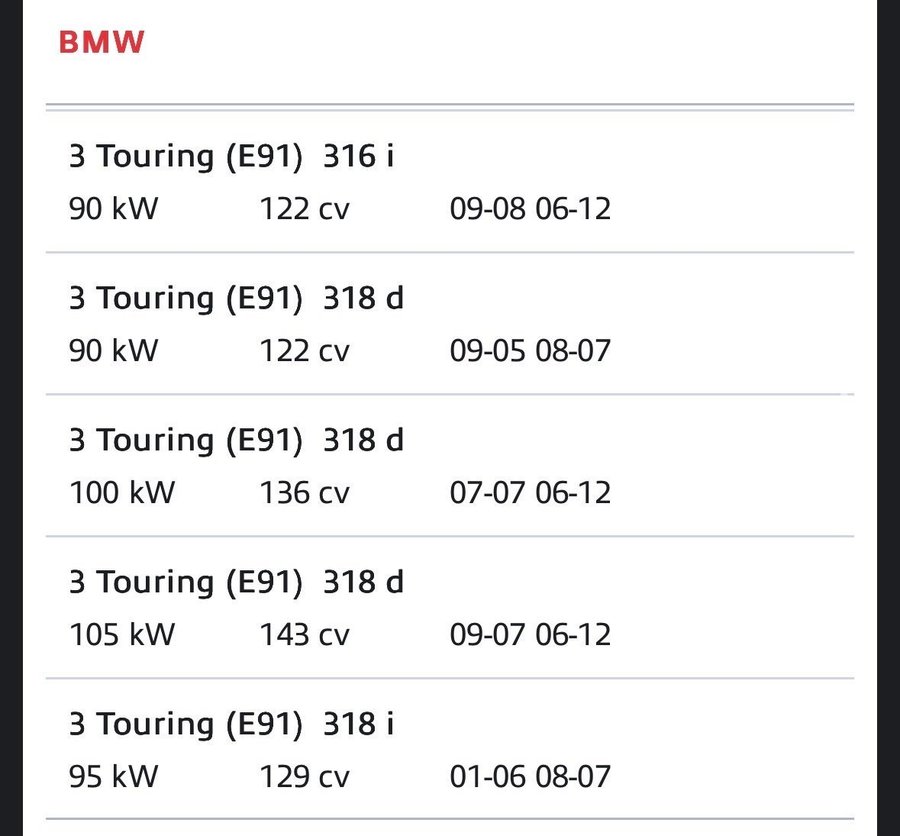
Task: Tap the 3 Touring (E91) 318 i entry
Action: (x=231, y=724)
